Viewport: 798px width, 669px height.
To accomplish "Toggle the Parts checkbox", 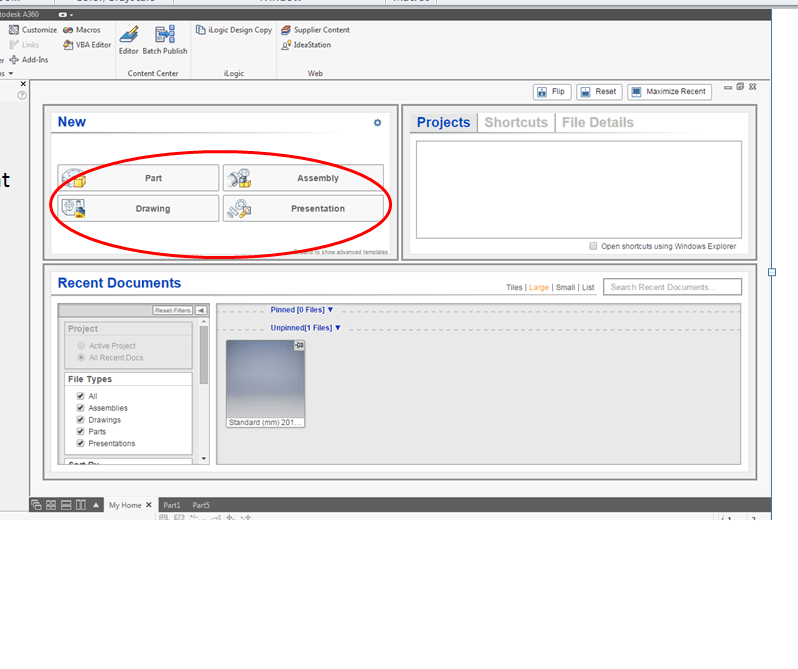I will coord(80,431).
